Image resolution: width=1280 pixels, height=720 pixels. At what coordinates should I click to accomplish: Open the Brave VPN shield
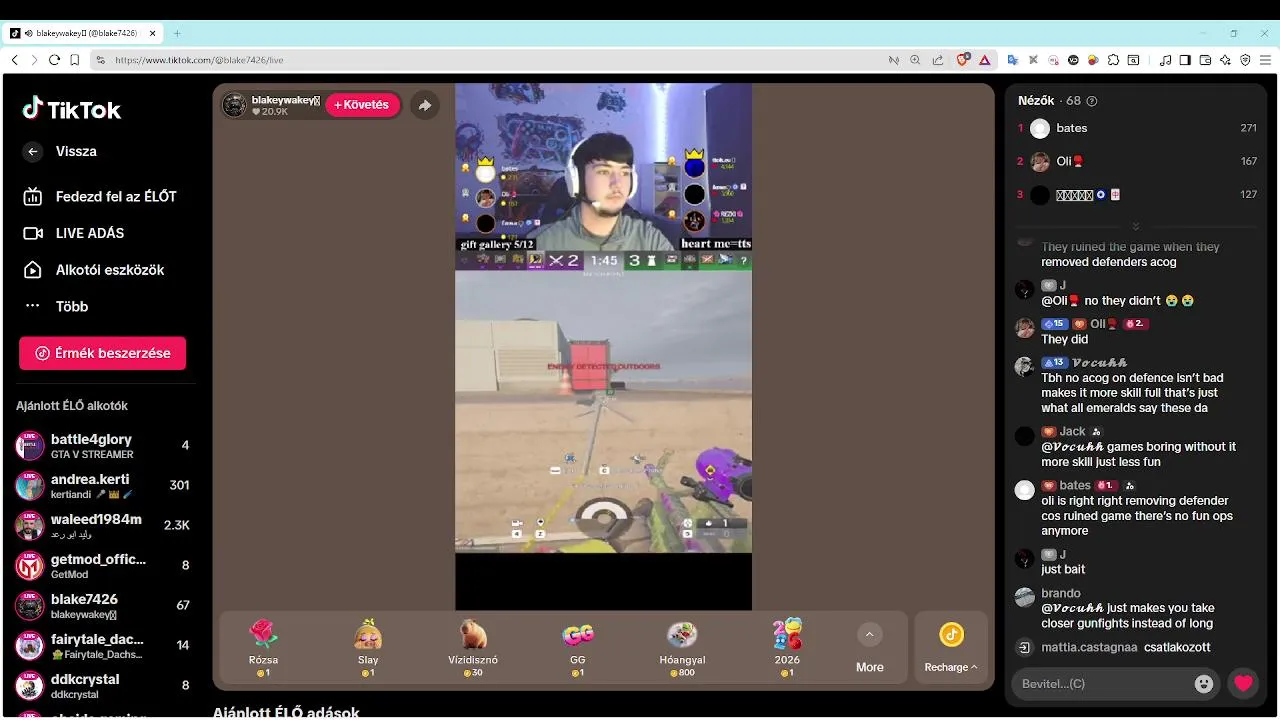1245,60
